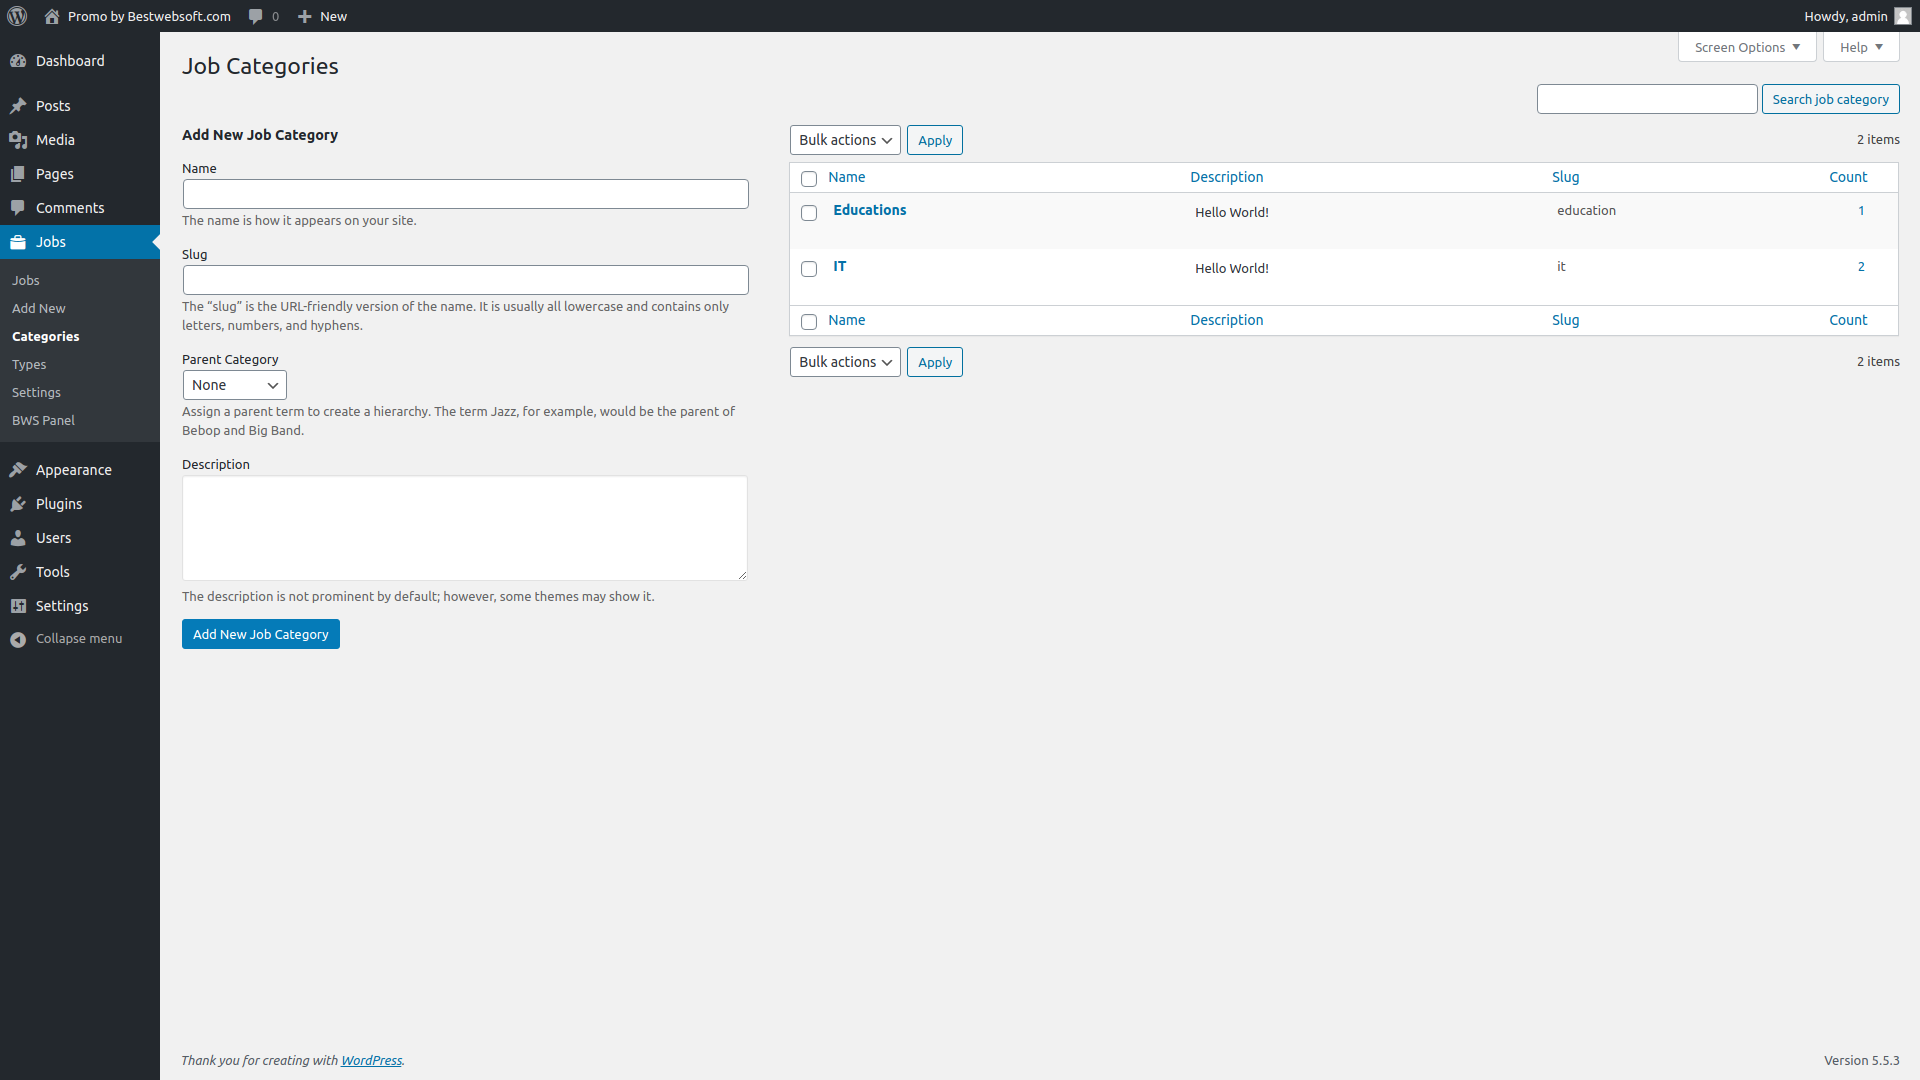Viewport: 1920px width, 1080px height.
Task: Click the Tools wrench icon
Action: [x=18, y=572]
